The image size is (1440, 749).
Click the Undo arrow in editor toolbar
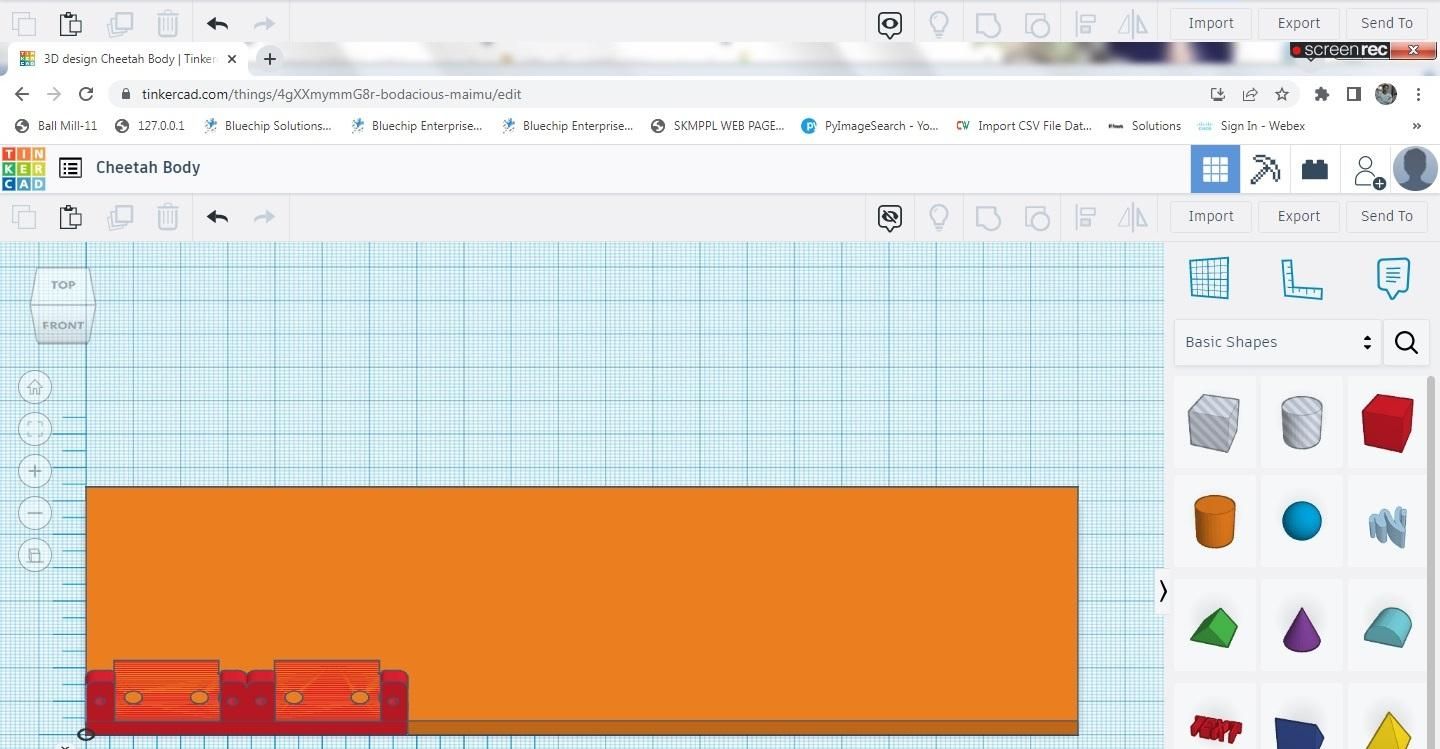tap(217, 216)
